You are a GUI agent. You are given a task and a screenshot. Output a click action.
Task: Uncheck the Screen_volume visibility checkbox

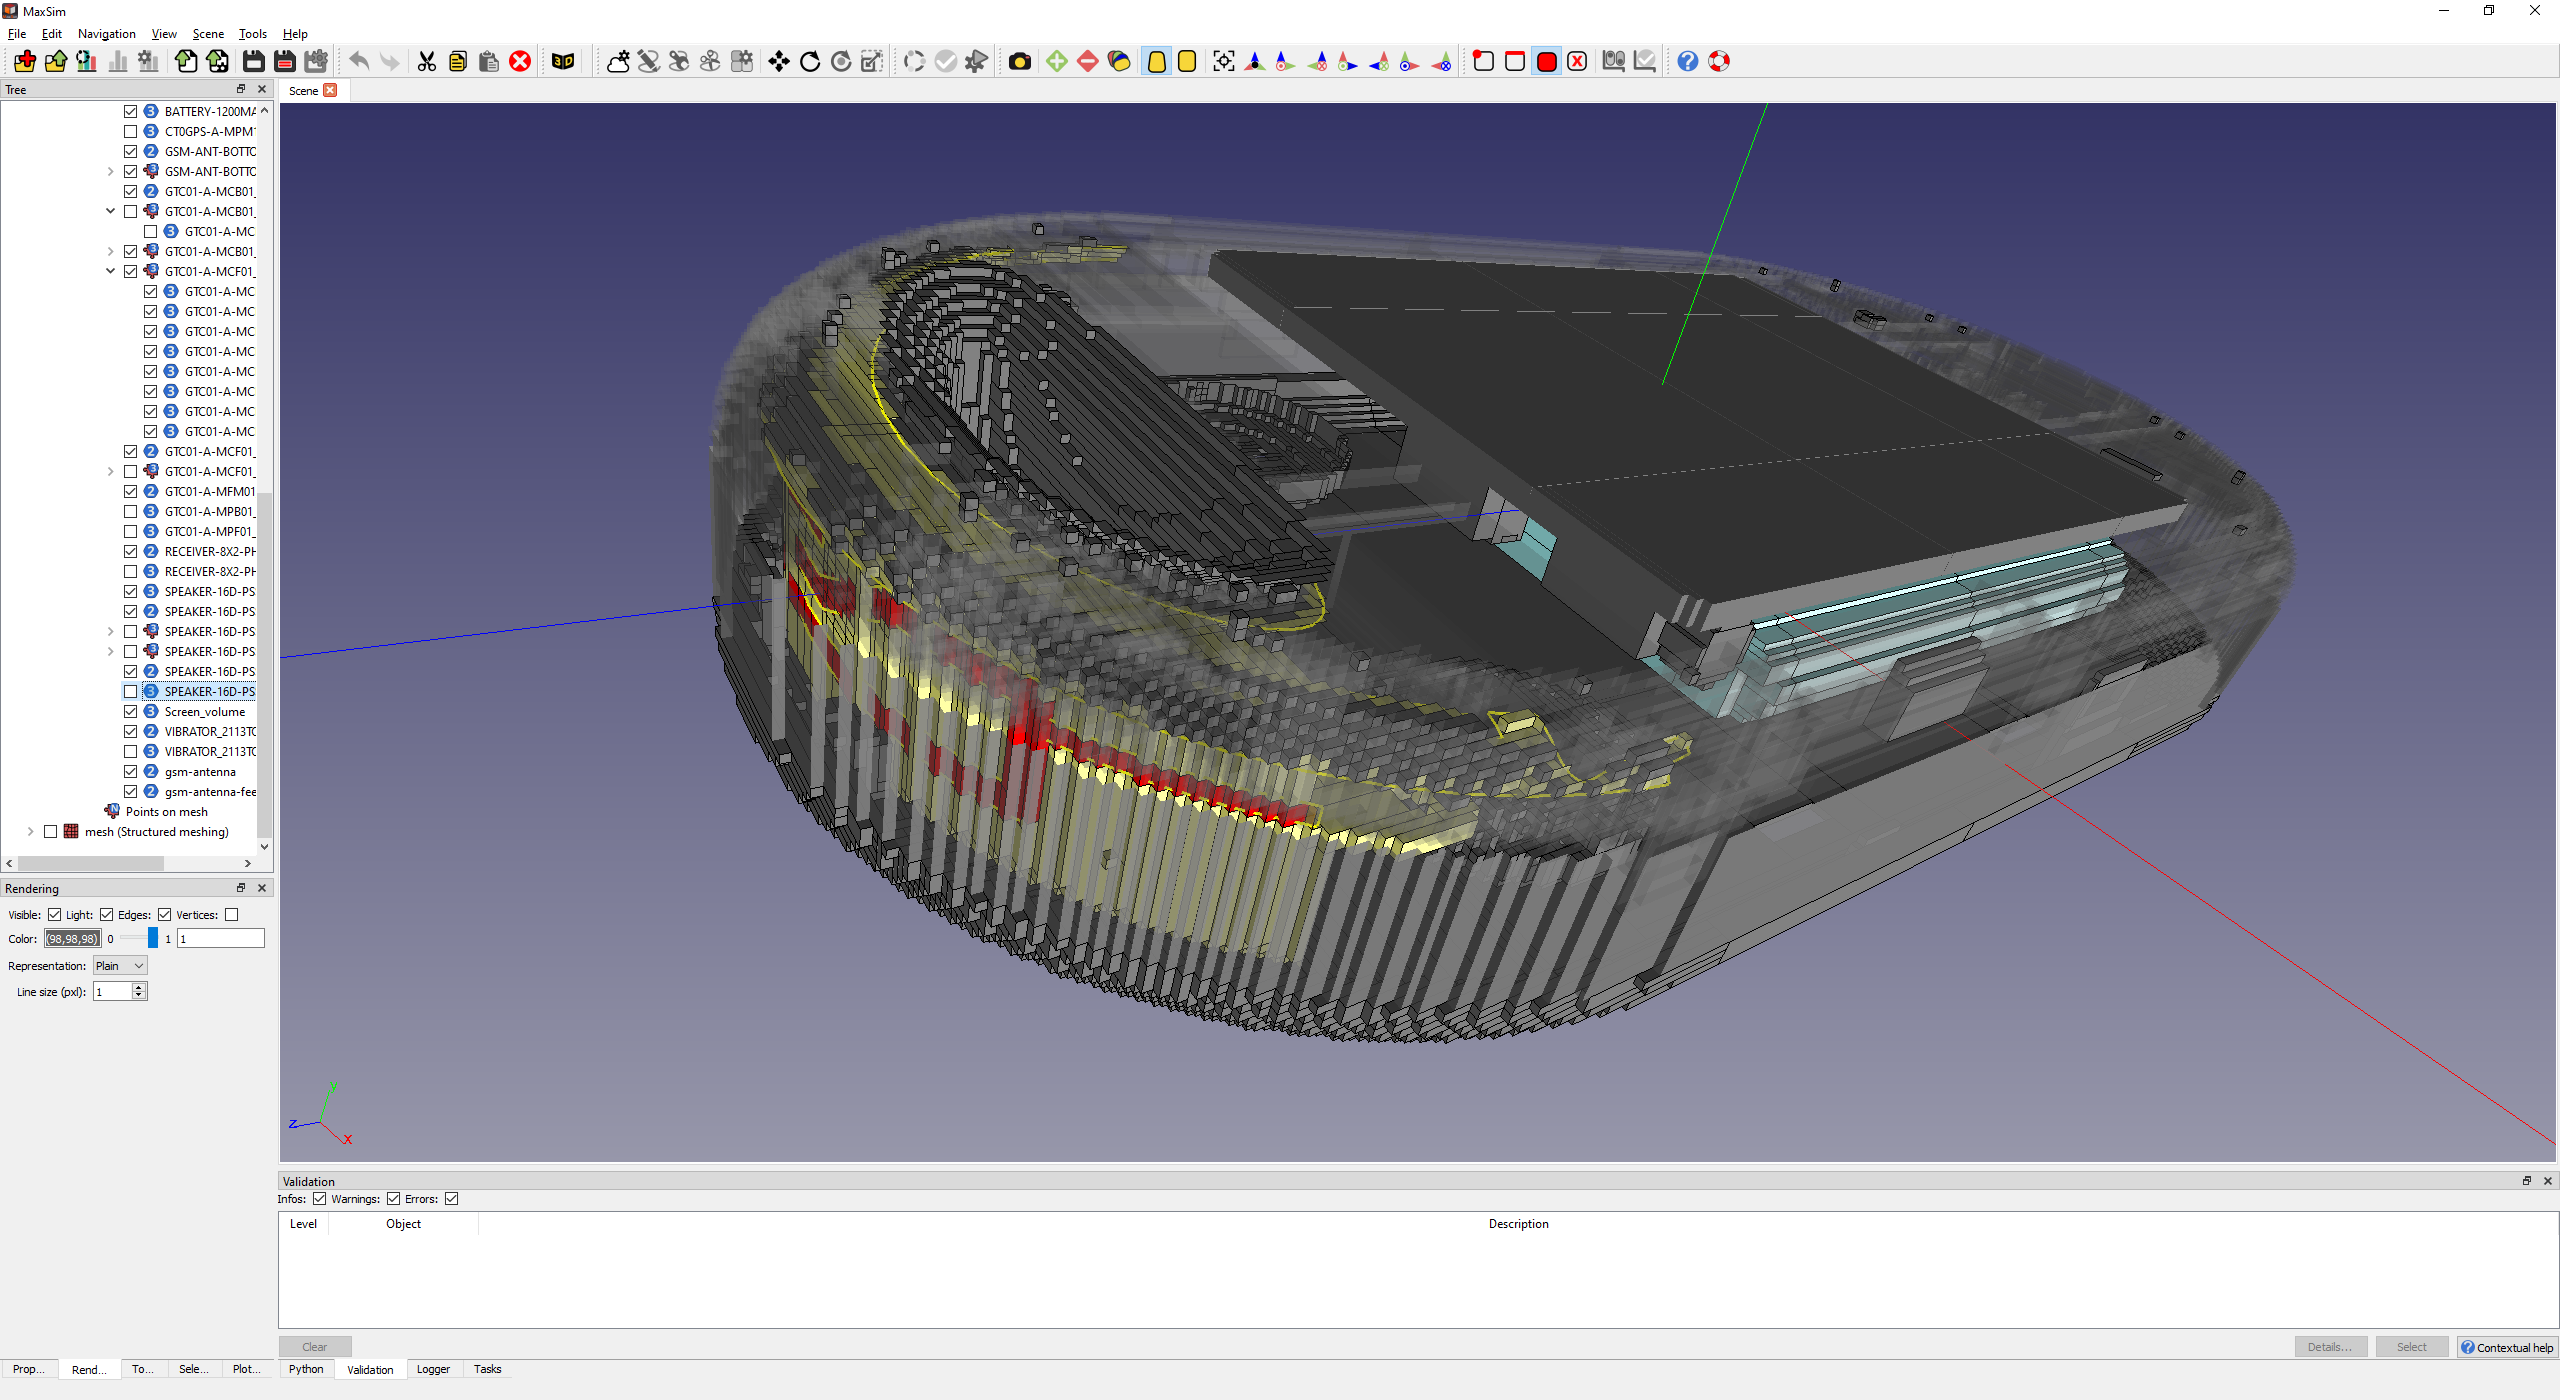tap(131, 712)
